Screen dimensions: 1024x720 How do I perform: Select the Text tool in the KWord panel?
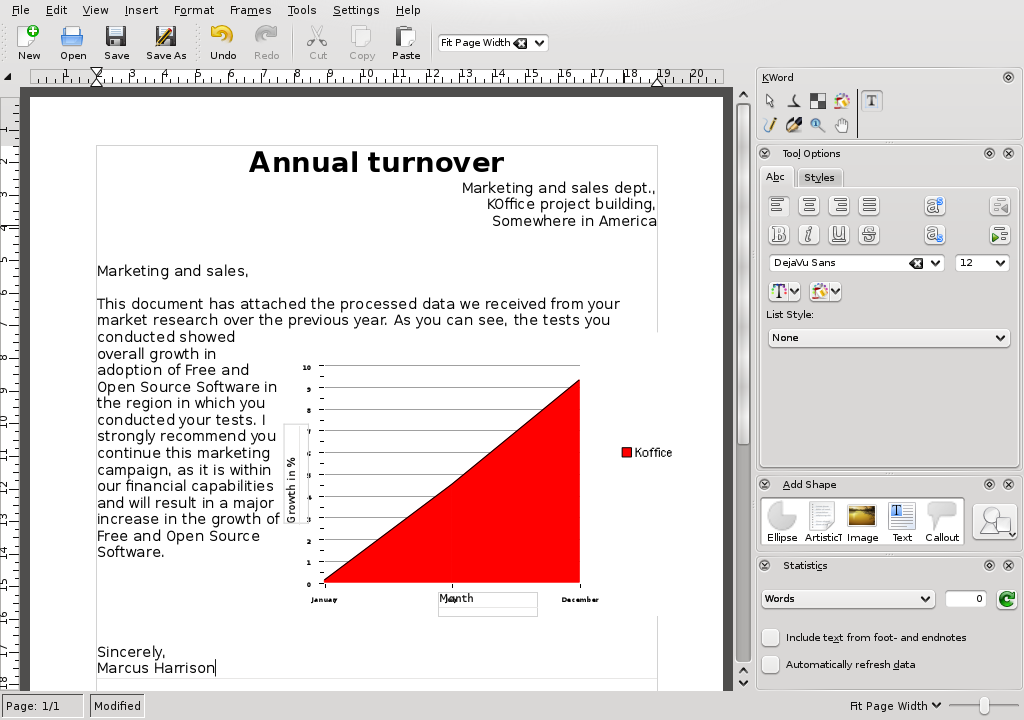871,100
